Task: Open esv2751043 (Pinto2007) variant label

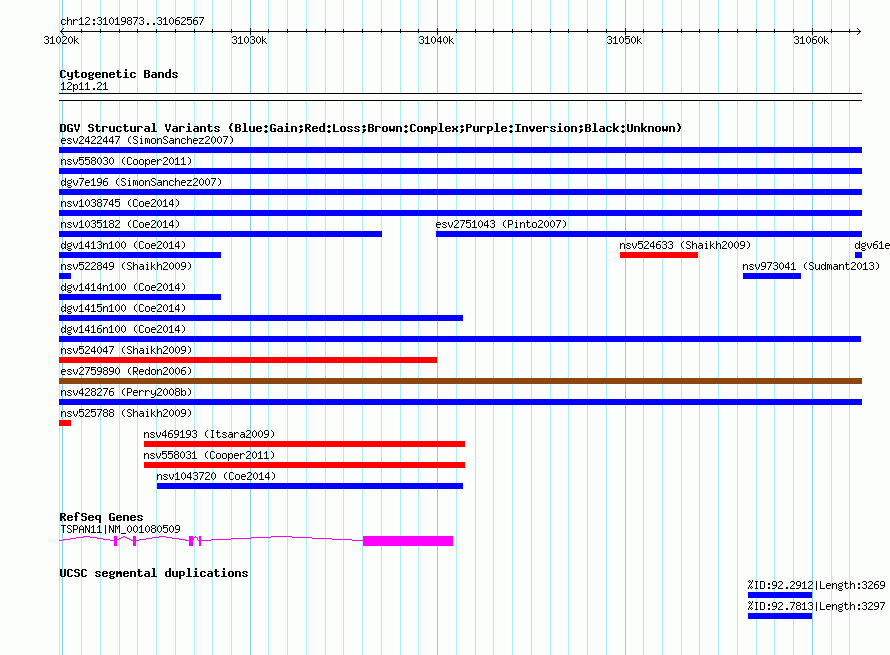Action: (501, 224)
